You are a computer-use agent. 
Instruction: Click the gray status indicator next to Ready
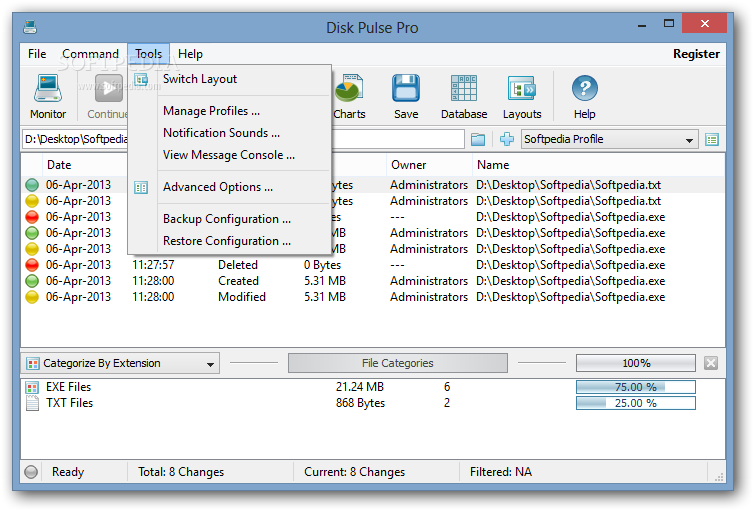[x=31, y=472]
